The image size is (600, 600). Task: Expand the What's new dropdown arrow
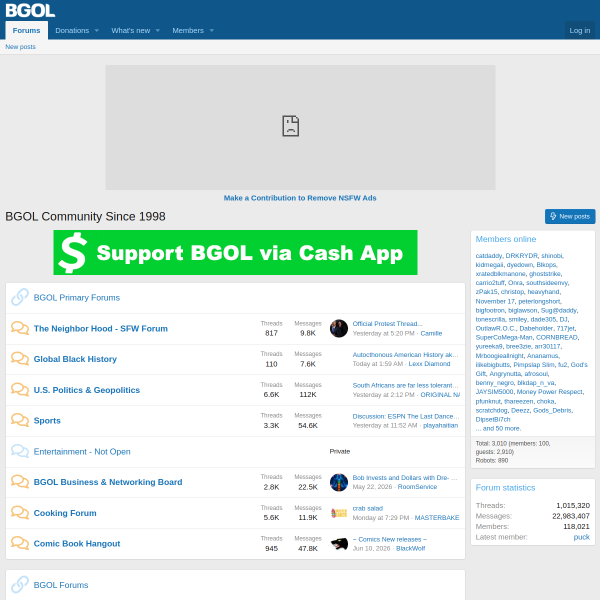point(158,31)
